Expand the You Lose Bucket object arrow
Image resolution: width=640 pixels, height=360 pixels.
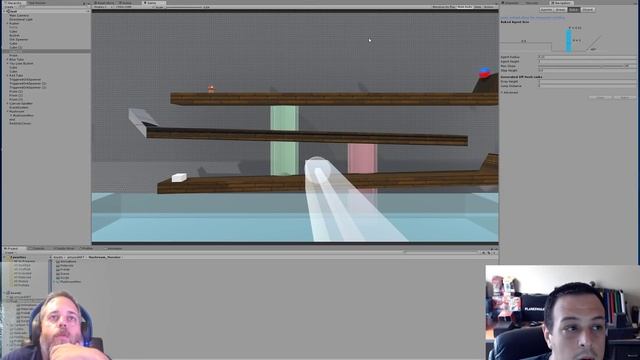[x=7, y=63]
